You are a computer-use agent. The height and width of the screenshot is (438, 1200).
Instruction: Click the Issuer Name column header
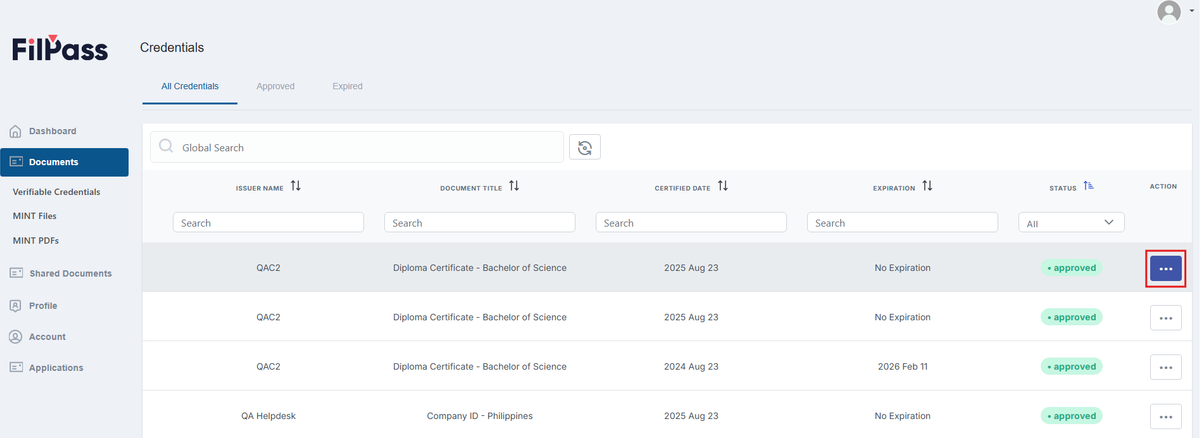click(260, 188)
